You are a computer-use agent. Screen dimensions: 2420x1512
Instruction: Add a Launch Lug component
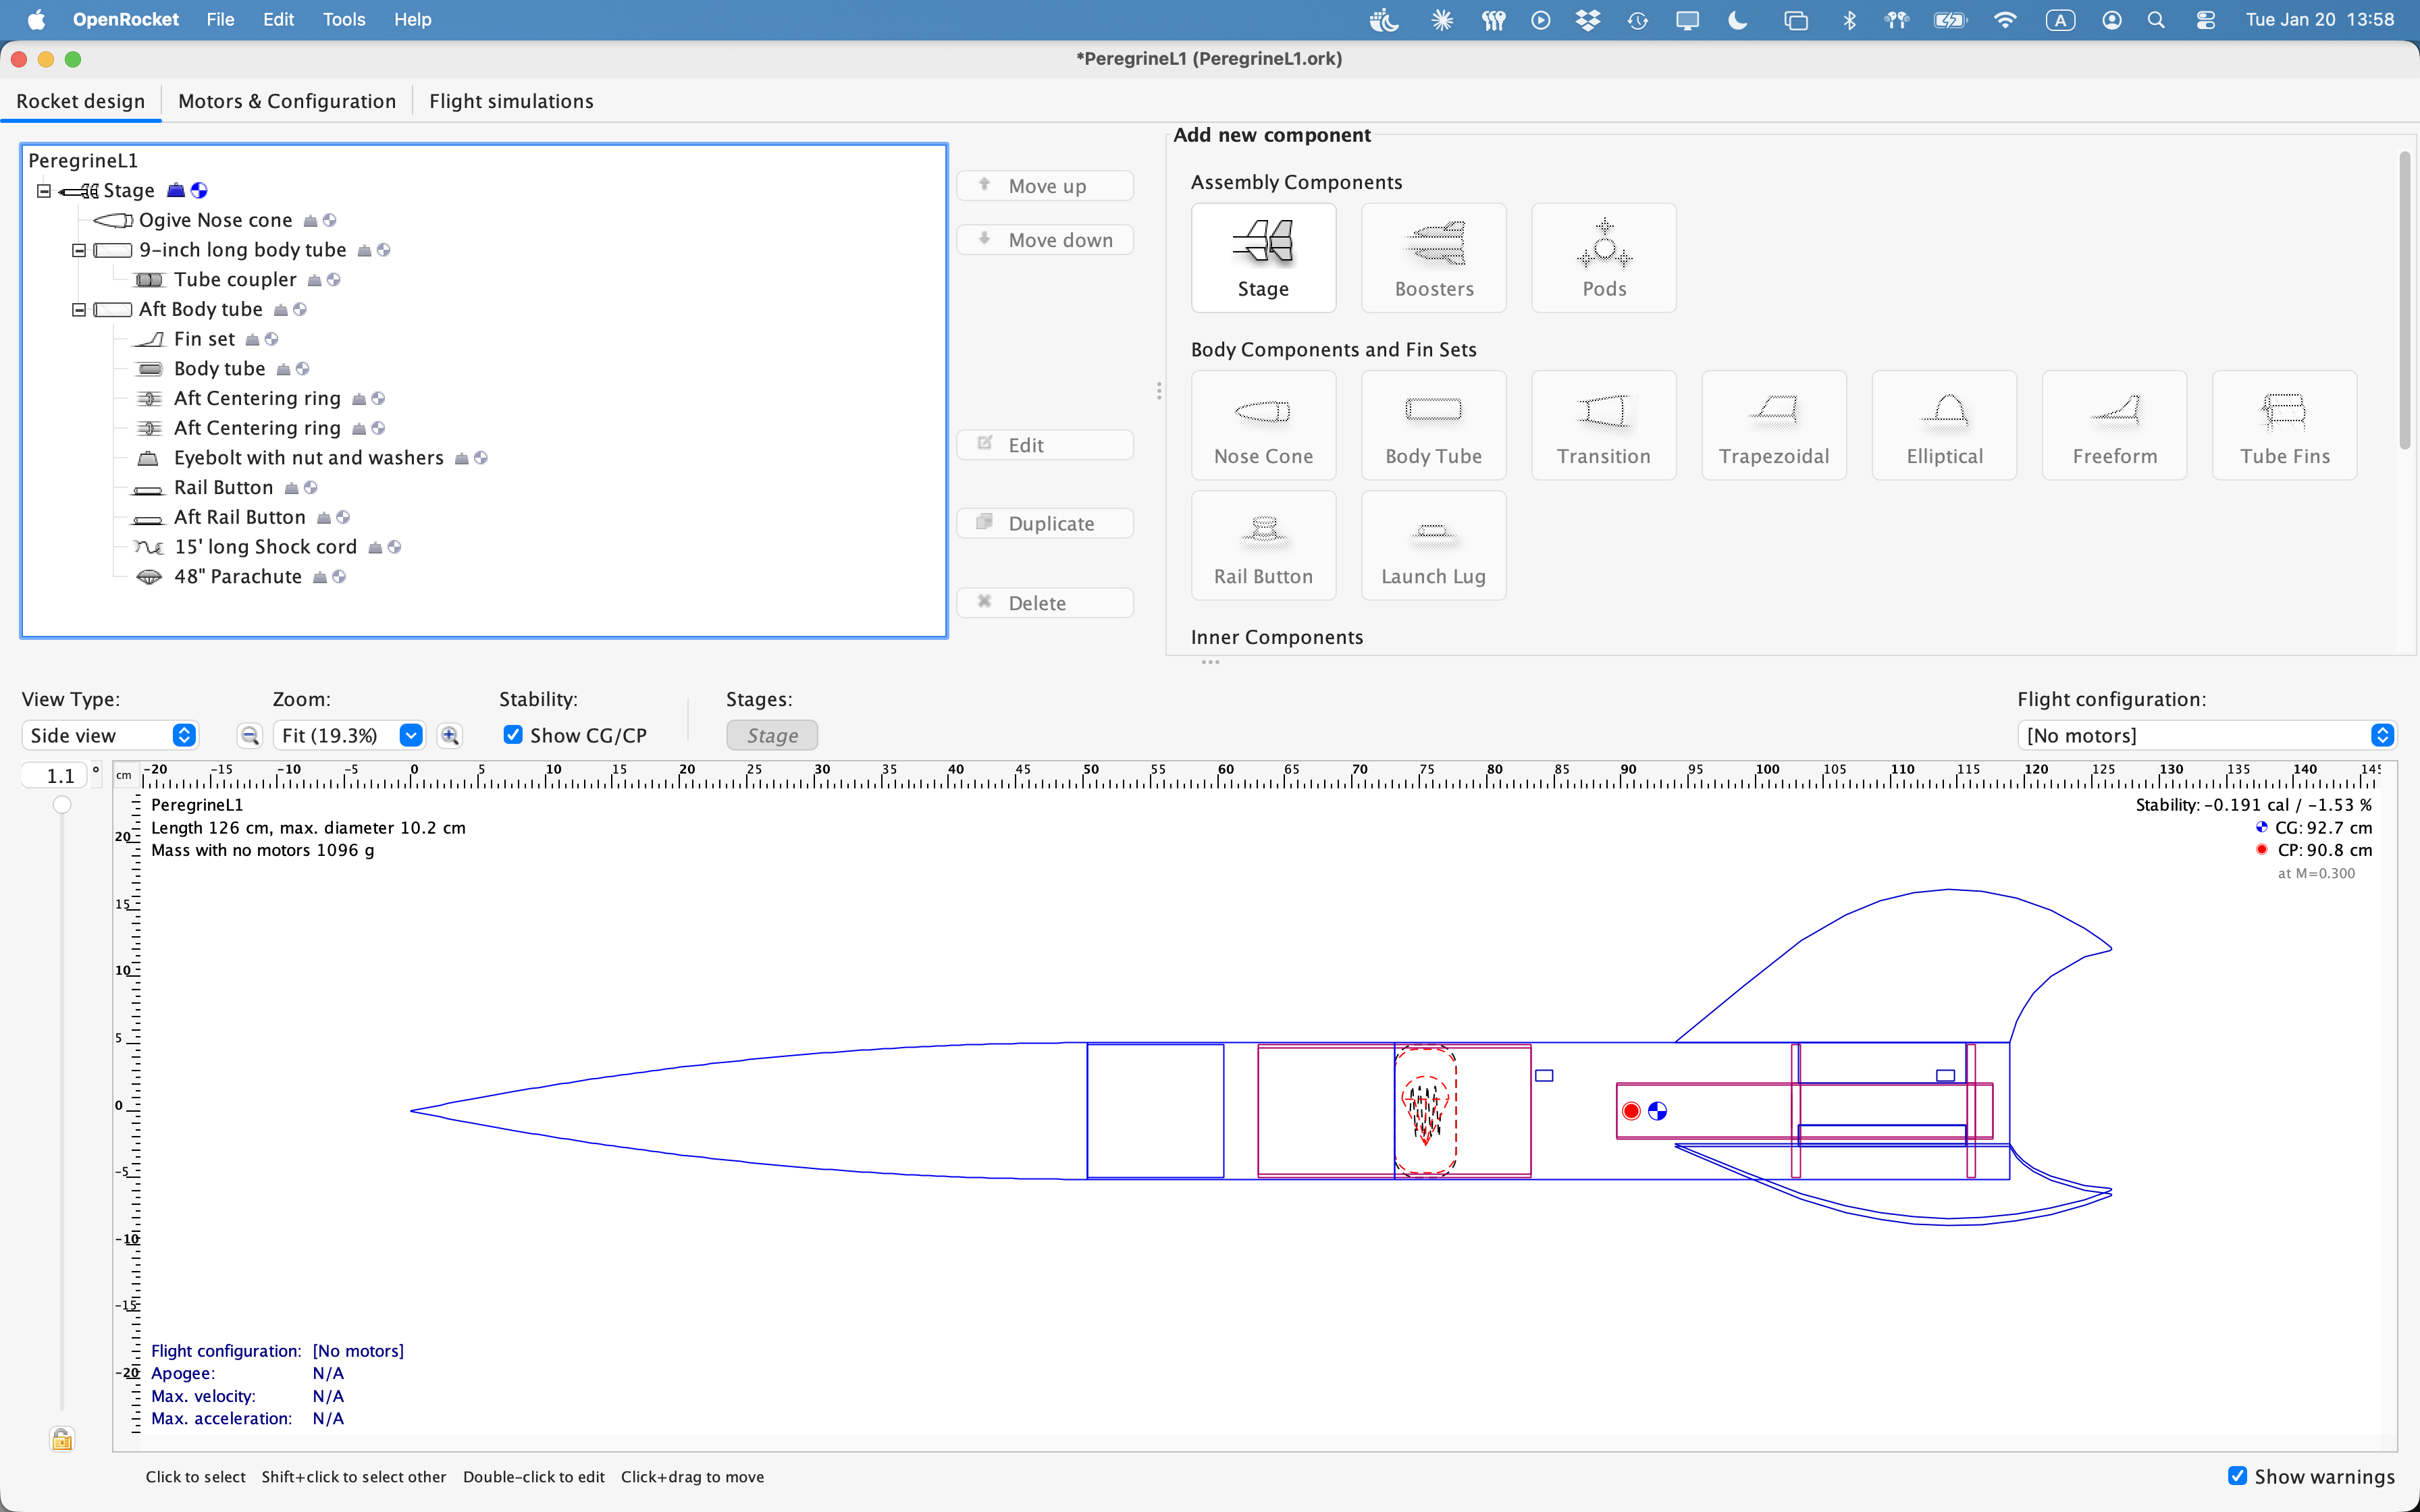(x=1433, y=545)
